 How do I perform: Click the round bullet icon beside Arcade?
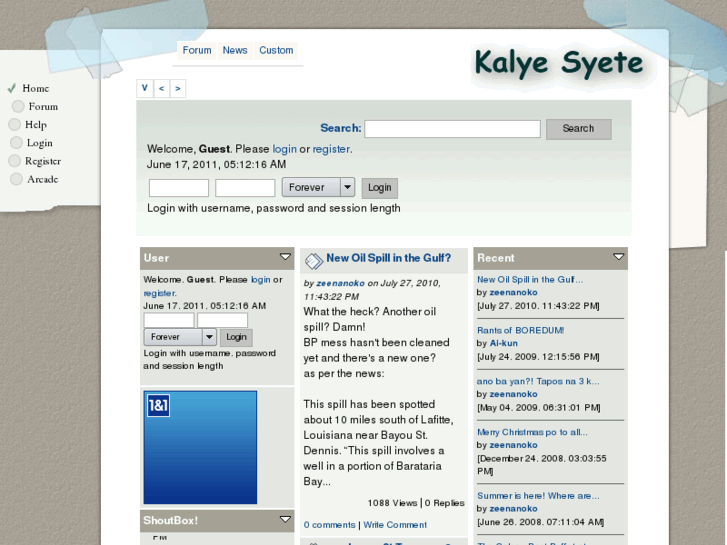[x=16, y=179]
